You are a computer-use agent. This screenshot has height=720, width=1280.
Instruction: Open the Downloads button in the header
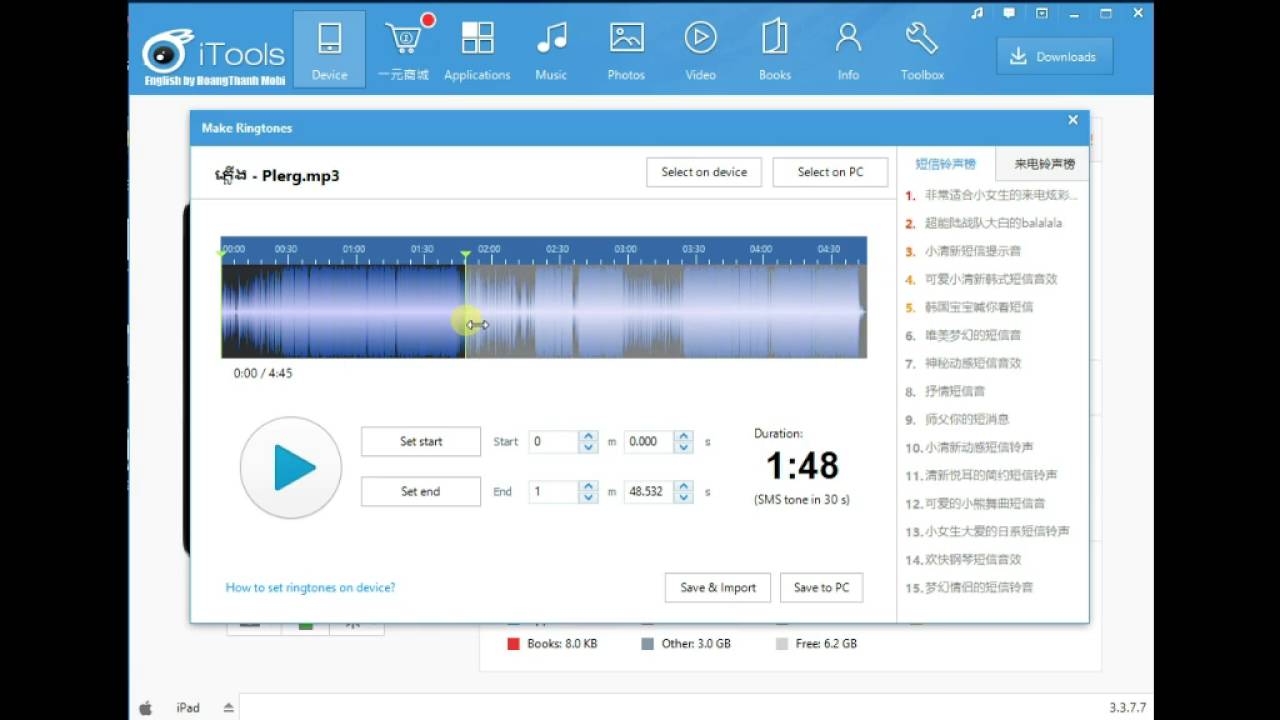click(x=1055, y=57)
